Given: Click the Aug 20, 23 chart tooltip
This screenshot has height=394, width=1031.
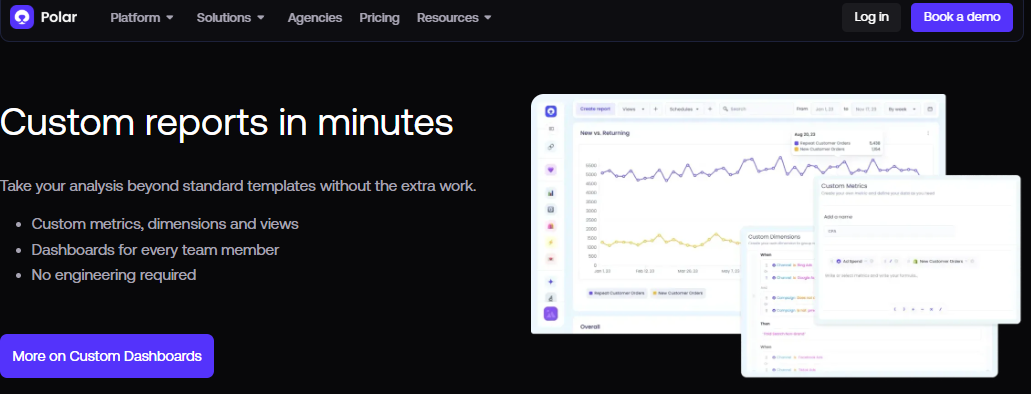Looking at the screenshot, I should click(x=837, y=142).
